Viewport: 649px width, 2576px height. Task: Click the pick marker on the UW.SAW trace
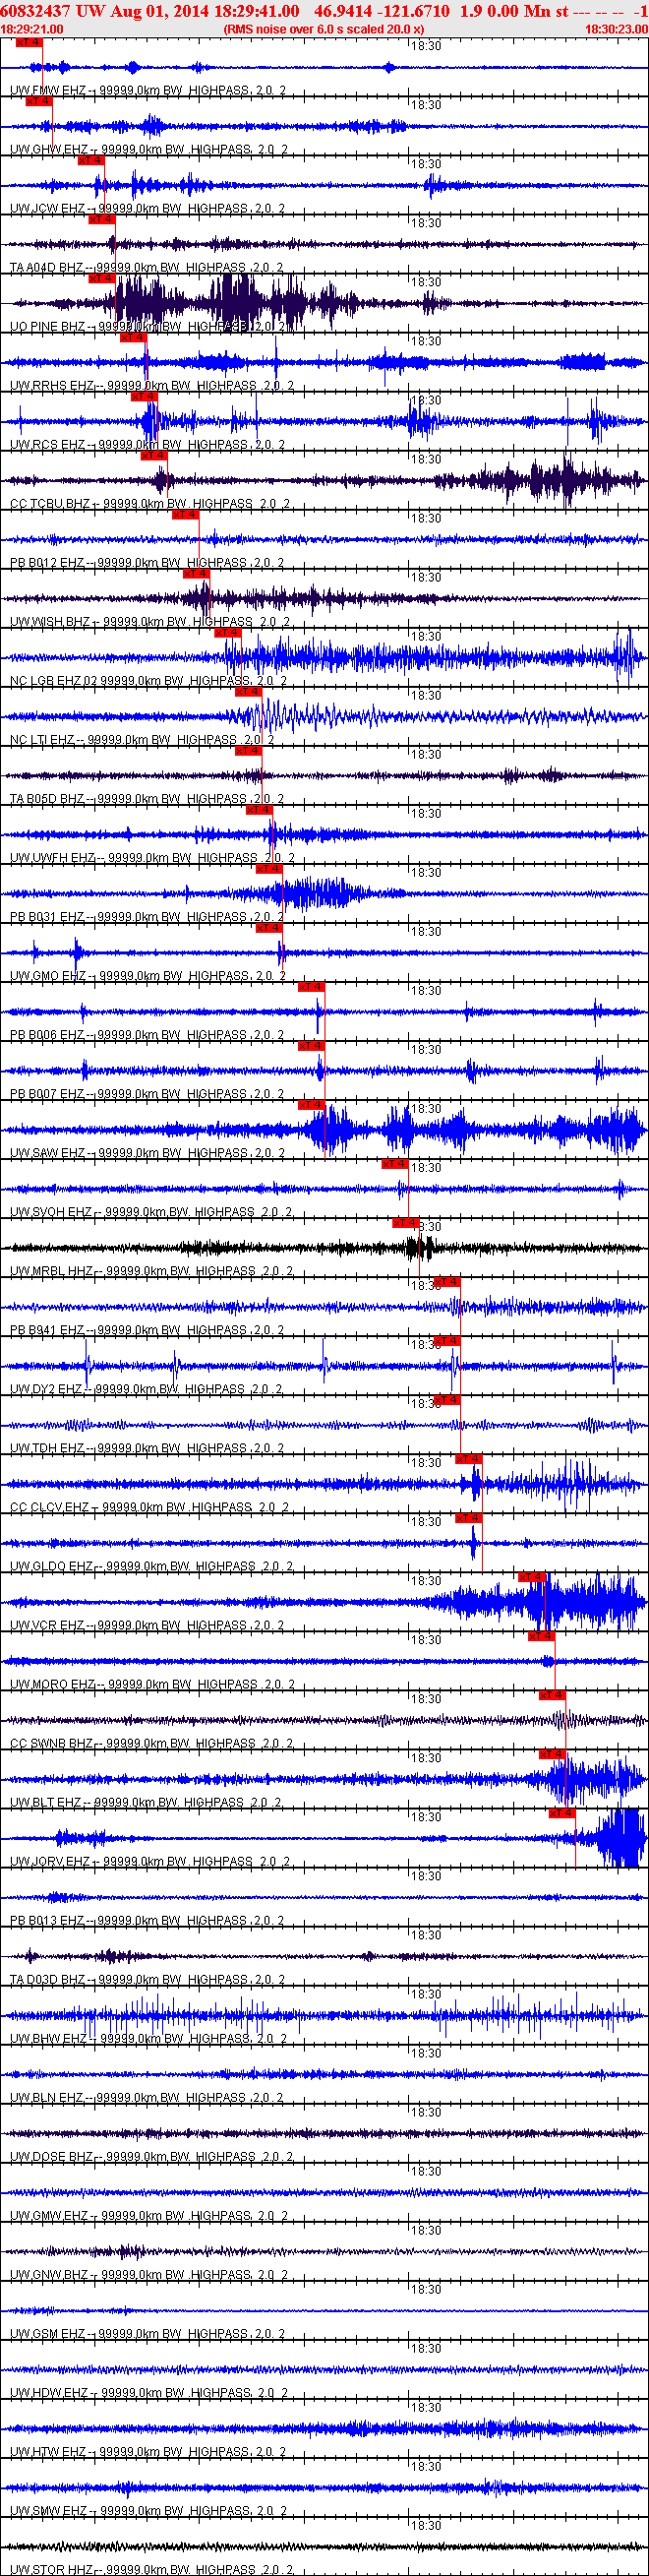pos(312,1105)
